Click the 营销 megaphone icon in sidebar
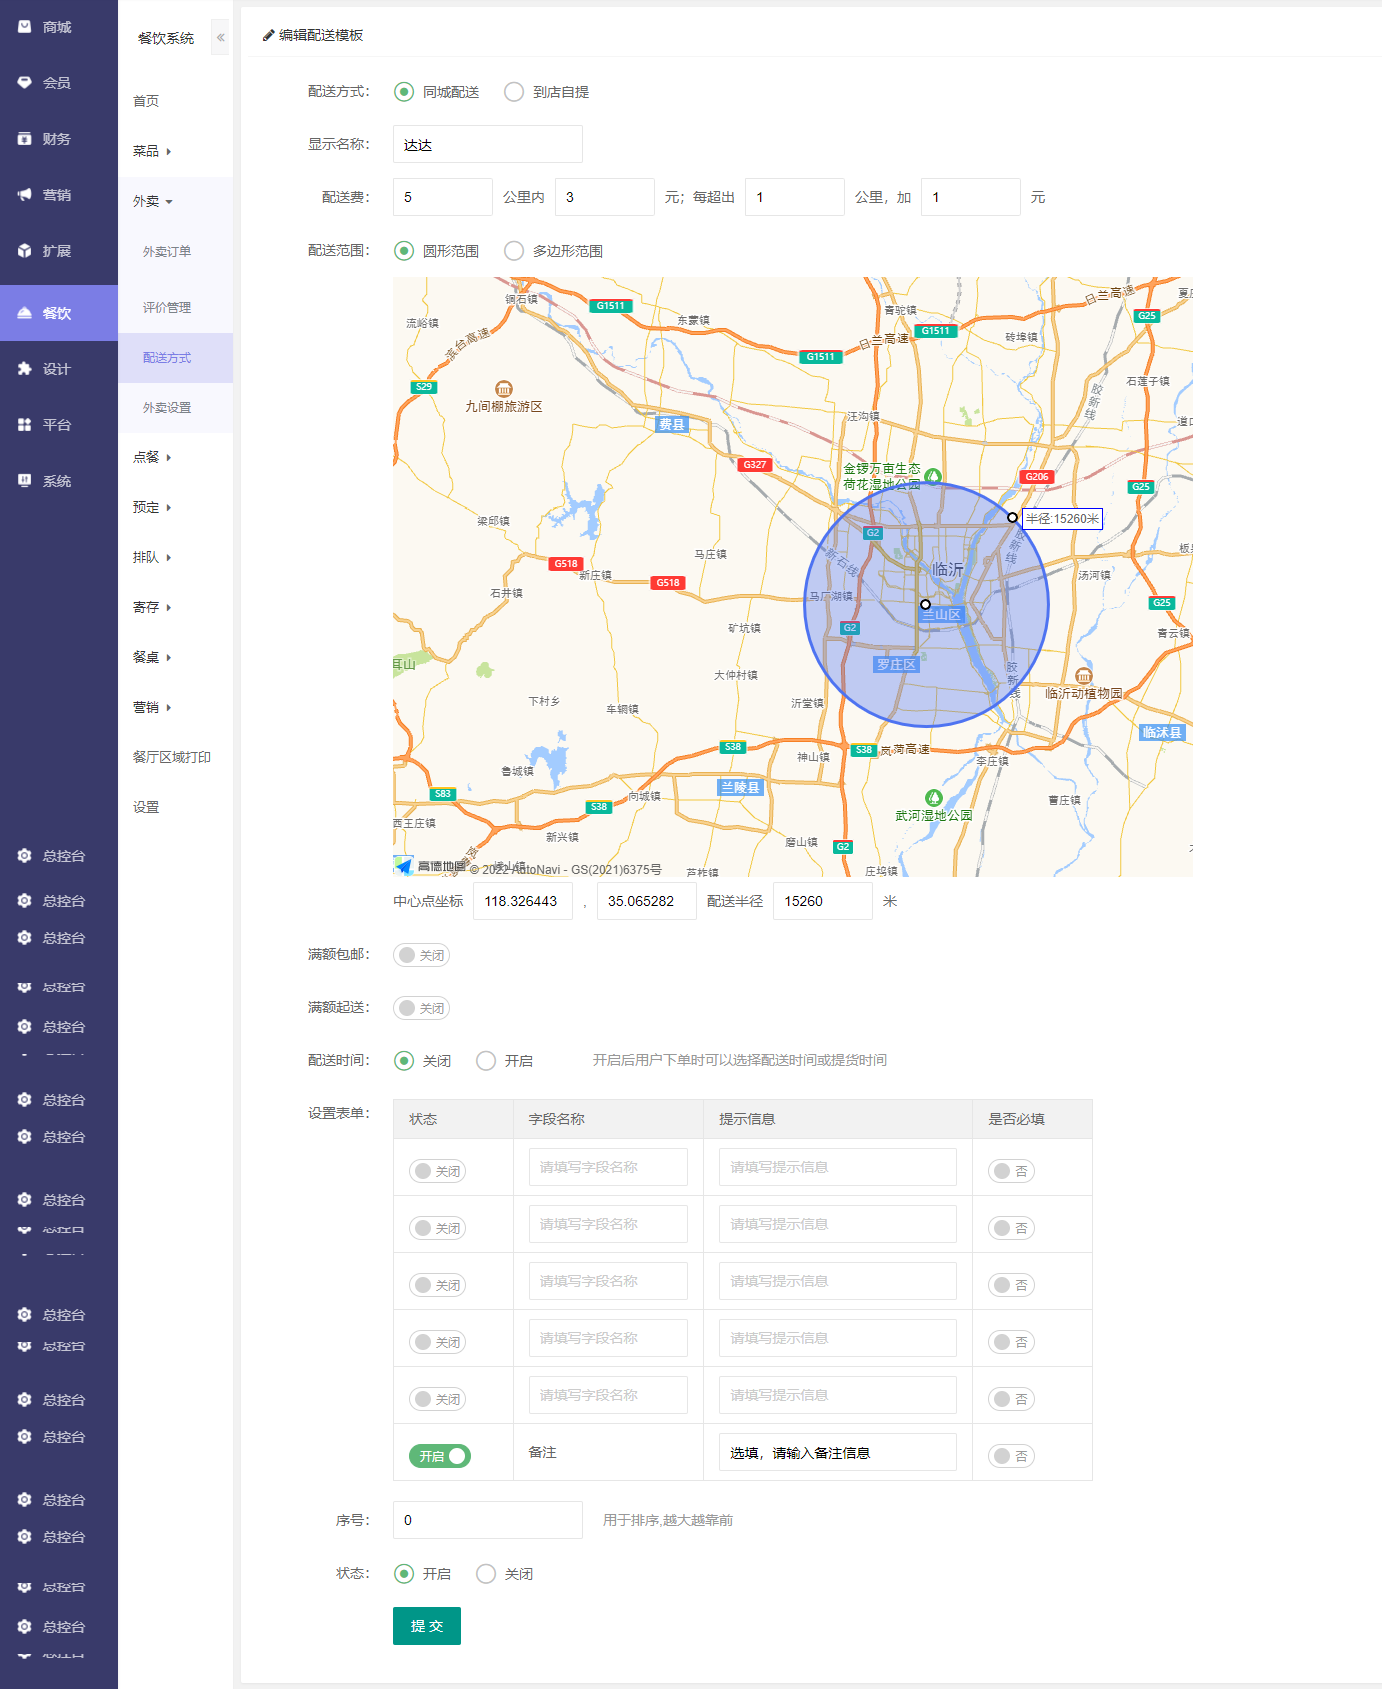Viewport: 1382px width, 1689px height. (25, 195)
